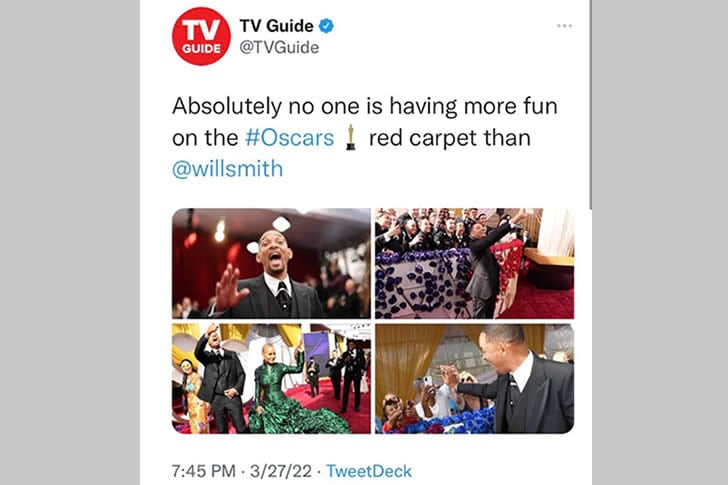Open the TV Guide red profile avatar
Viewport: 728px width, 485px height.
(x=201, y=36)
